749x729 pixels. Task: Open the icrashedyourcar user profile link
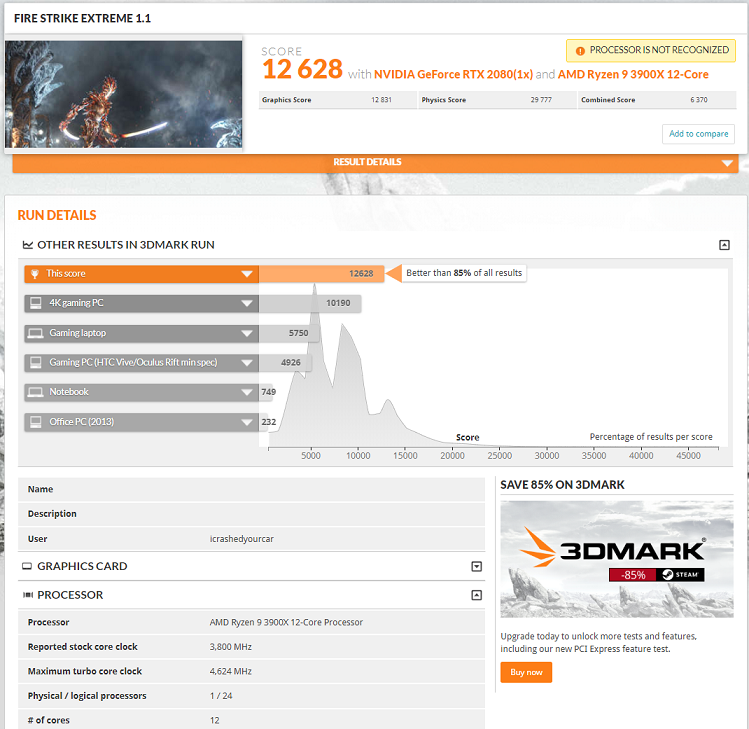242,539
